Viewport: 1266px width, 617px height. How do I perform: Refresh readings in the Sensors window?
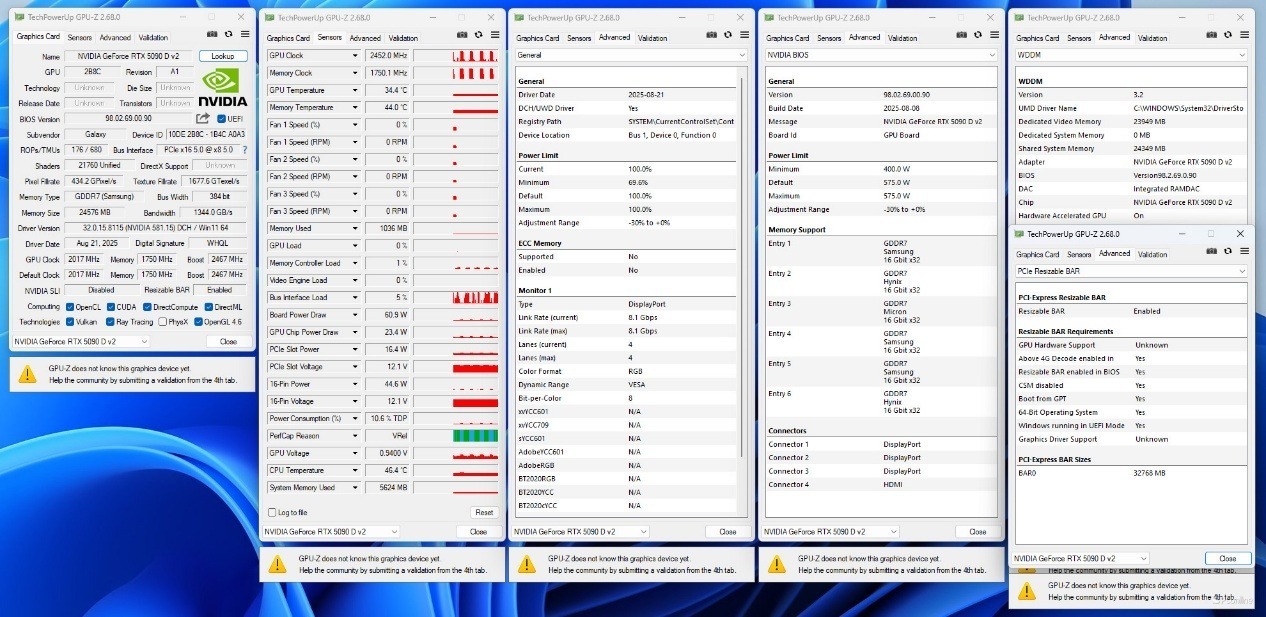(478, 36)
